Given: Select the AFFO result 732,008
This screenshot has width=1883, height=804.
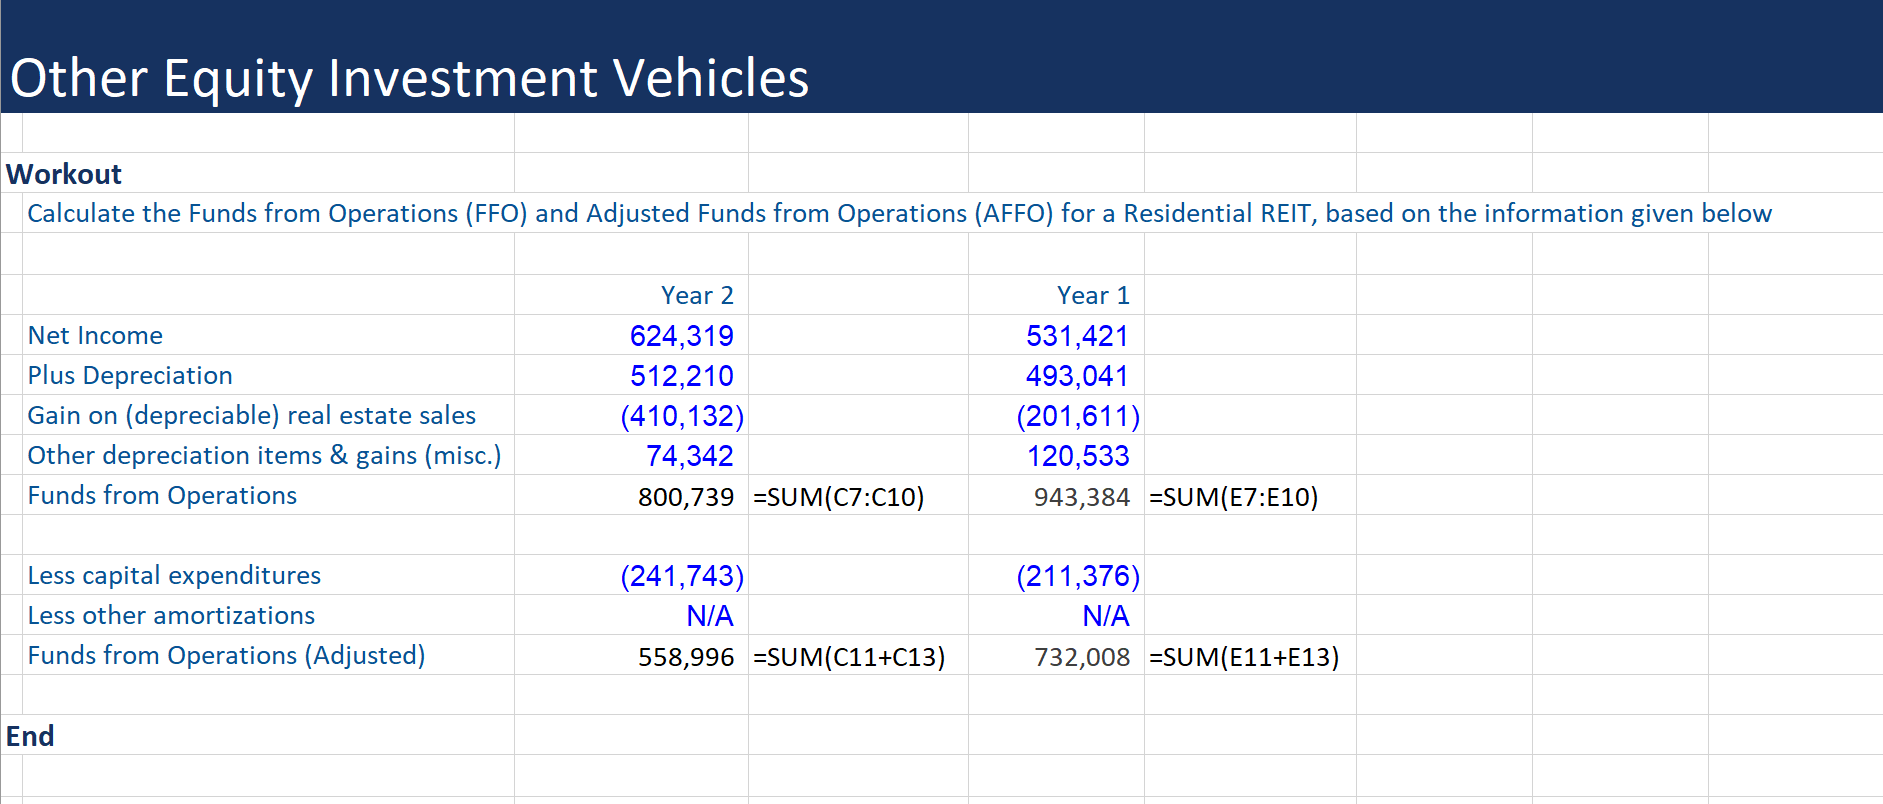Looking at the screenshot, I should pyautogui.click(x=1082, y=657).
